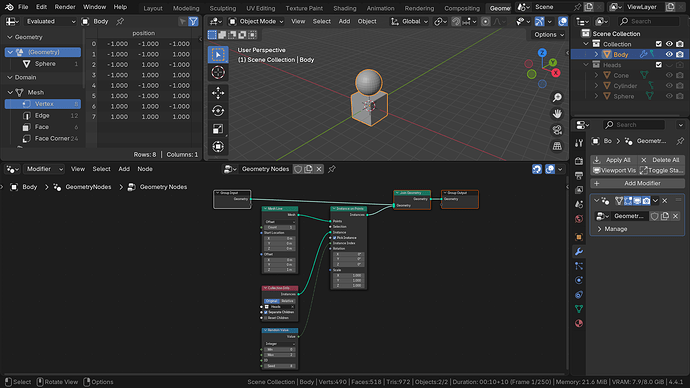Open the Particles properties tab
The height and width of the screenshot is (388, 690).
click(x=579, y=266)
